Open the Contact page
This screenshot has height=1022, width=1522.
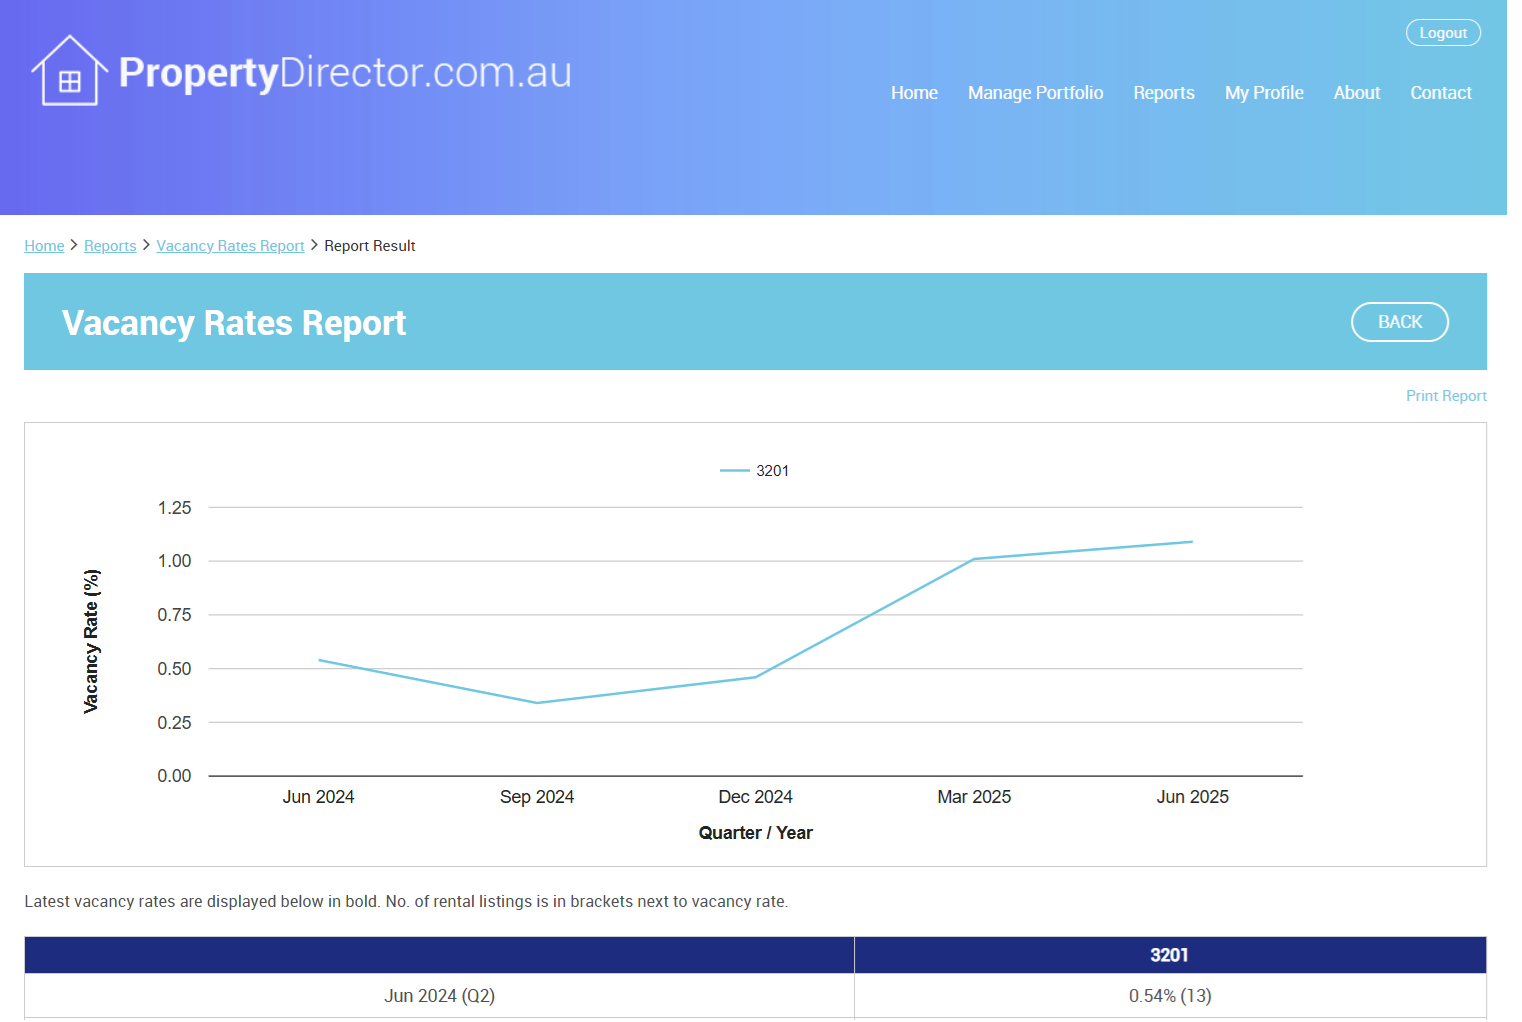pyautogui.click(x=1440, y=93)
